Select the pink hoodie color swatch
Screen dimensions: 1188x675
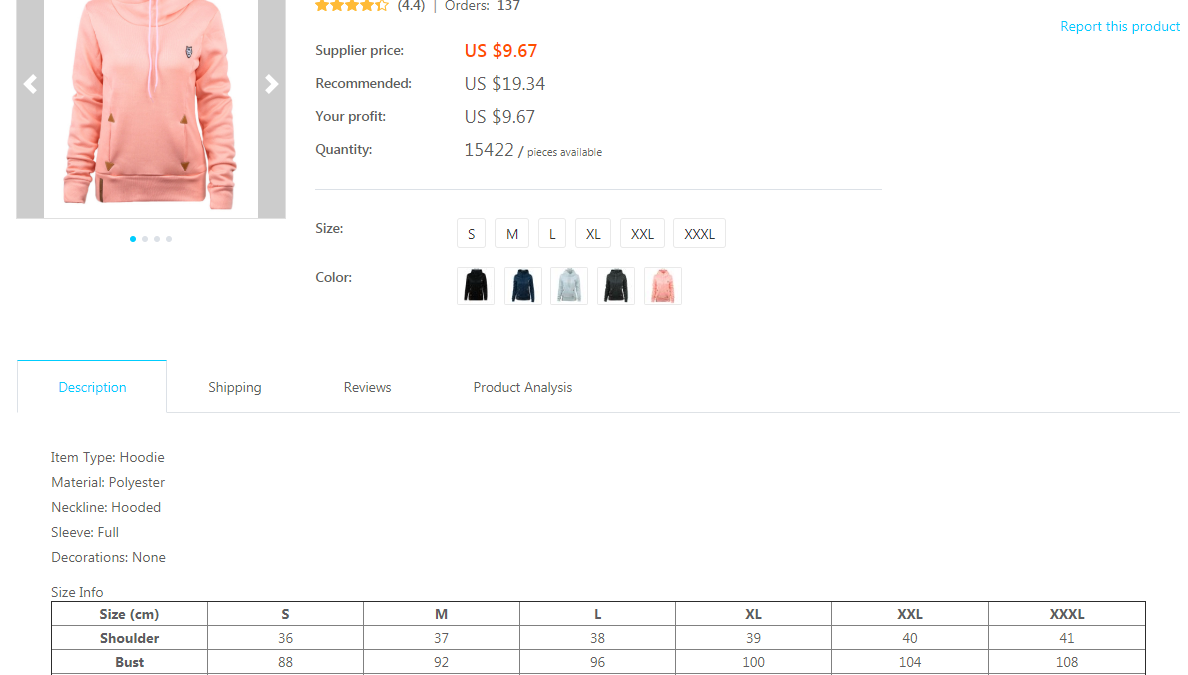tap(663, 286)
